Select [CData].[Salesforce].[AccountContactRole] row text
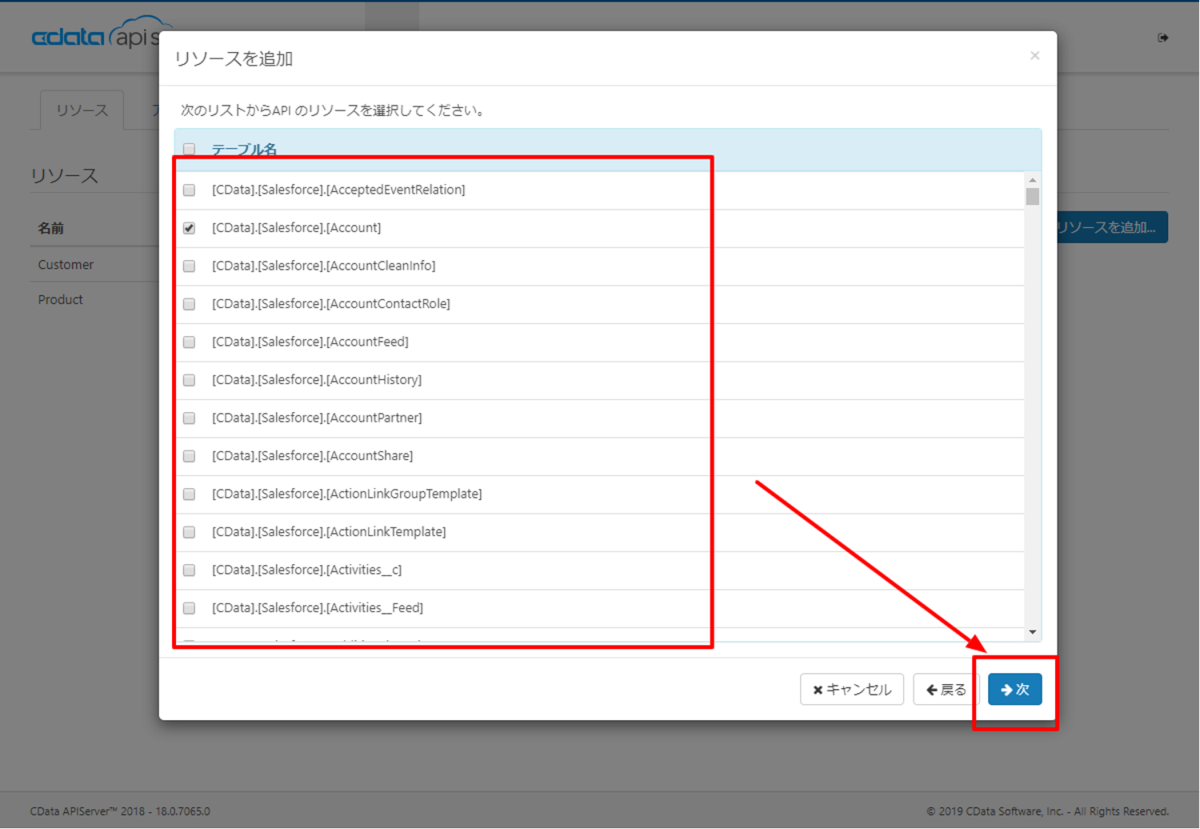 coord(331,304)
